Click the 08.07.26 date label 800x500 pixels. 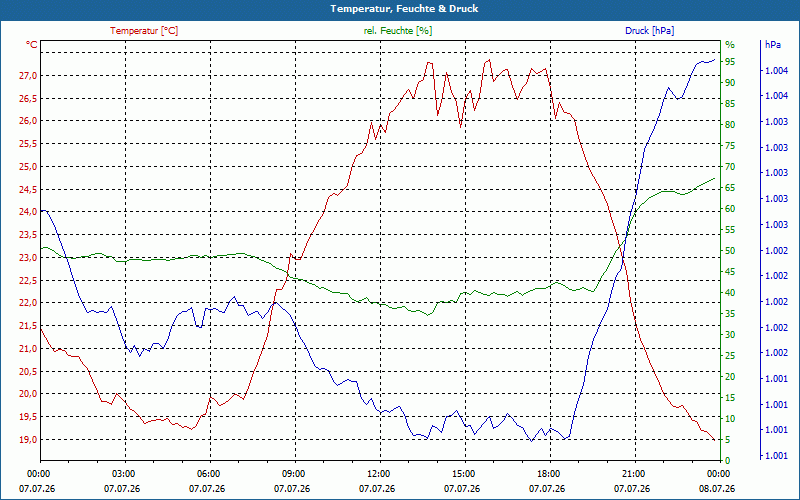[717, 489]
